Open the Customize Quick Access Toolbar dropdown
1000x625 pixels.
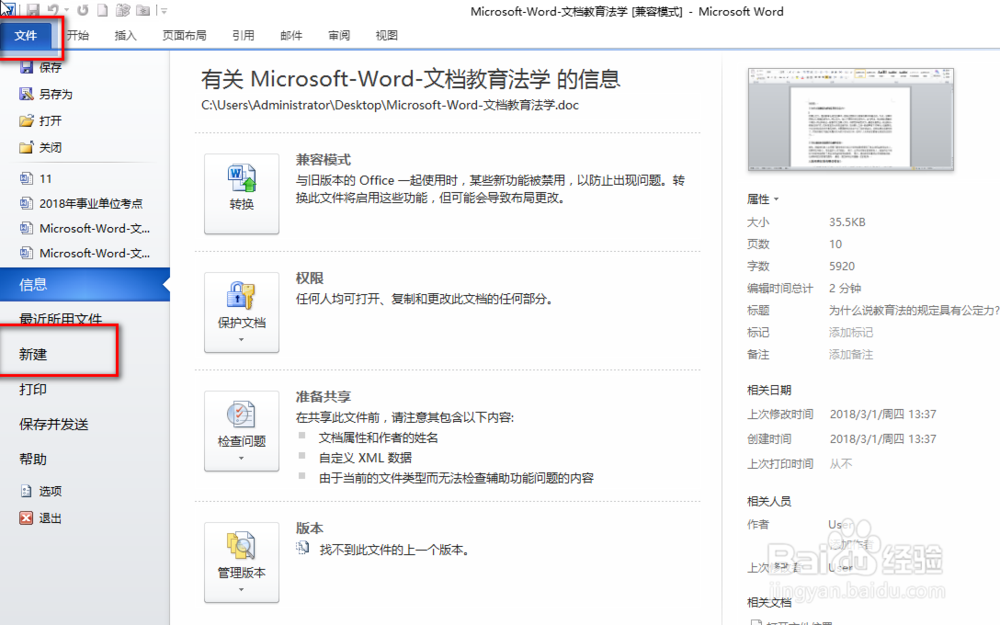(x=165, y=11)
